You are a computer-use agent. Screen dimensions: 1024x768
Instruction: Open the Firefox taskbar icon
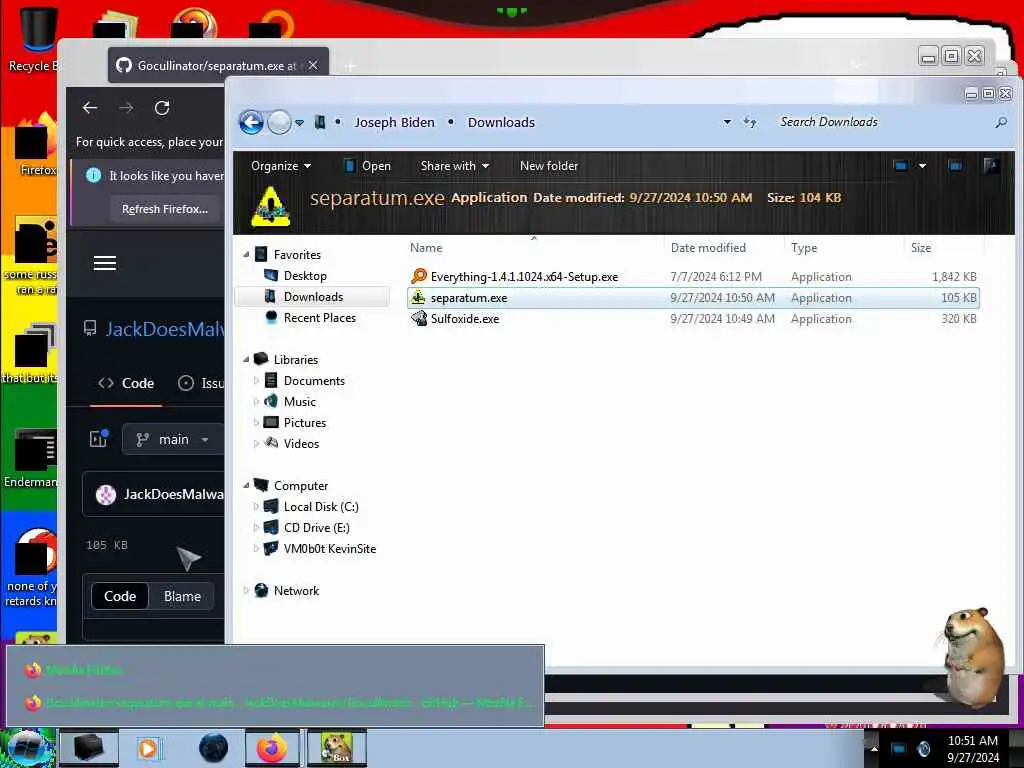click(x=272, y=748)
